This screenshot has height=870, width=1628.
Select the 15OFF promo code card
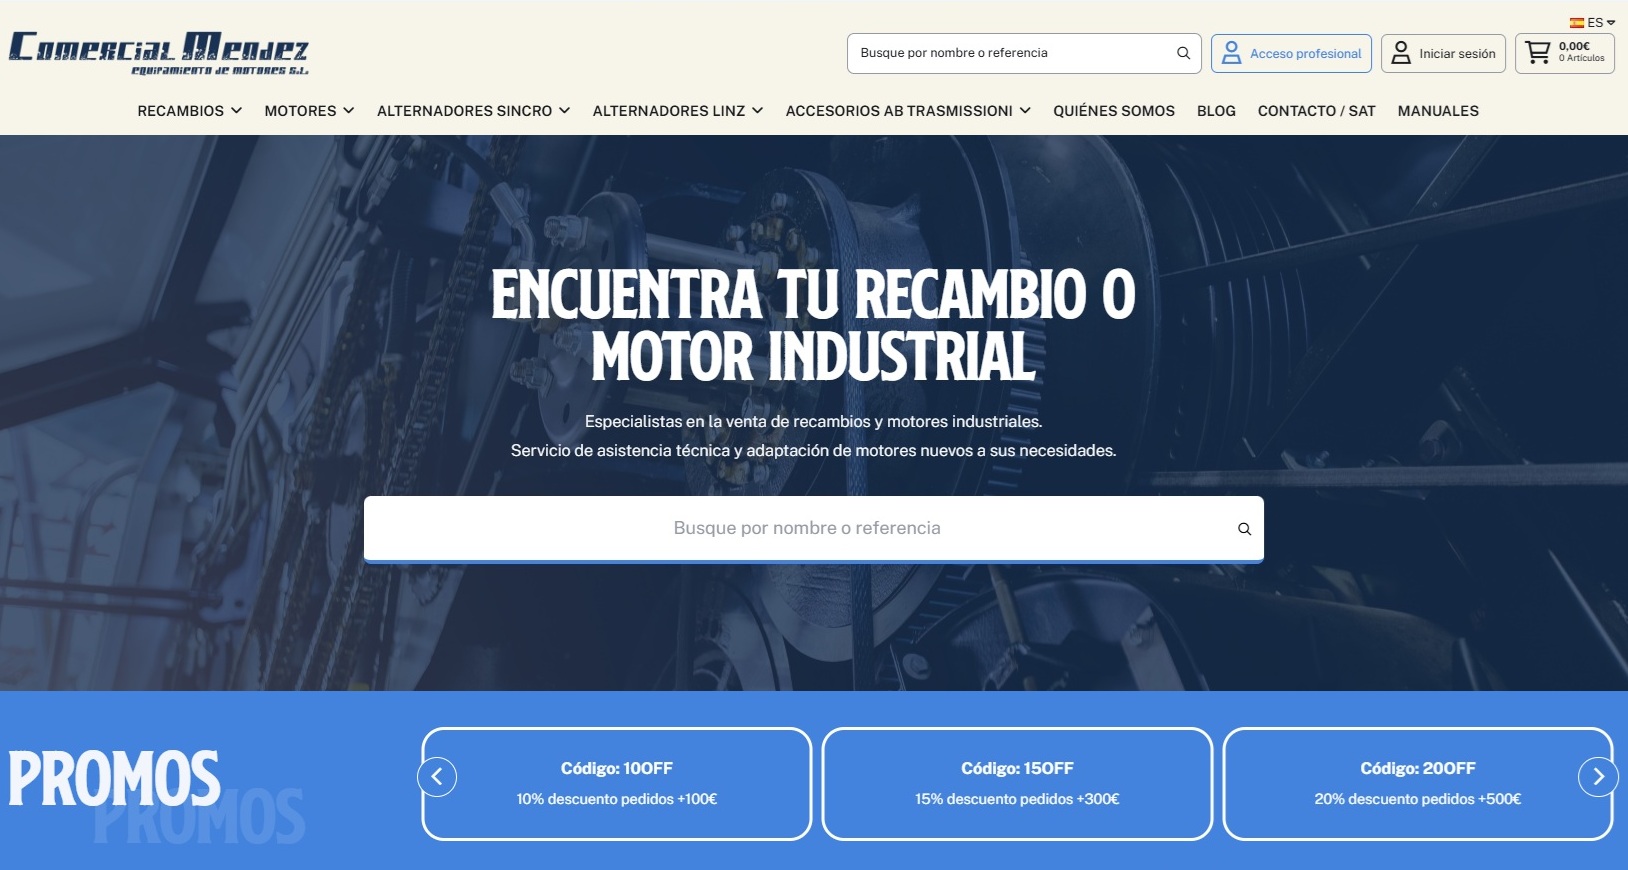1017,783
